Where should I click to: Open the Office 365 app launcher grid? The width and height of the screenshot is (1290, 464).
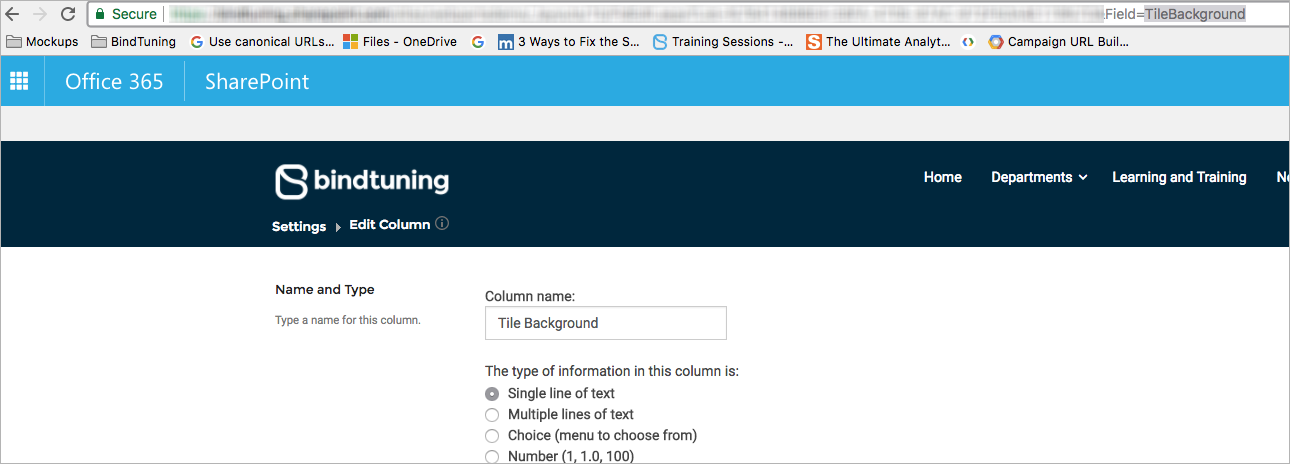click(x=19, y=81)
